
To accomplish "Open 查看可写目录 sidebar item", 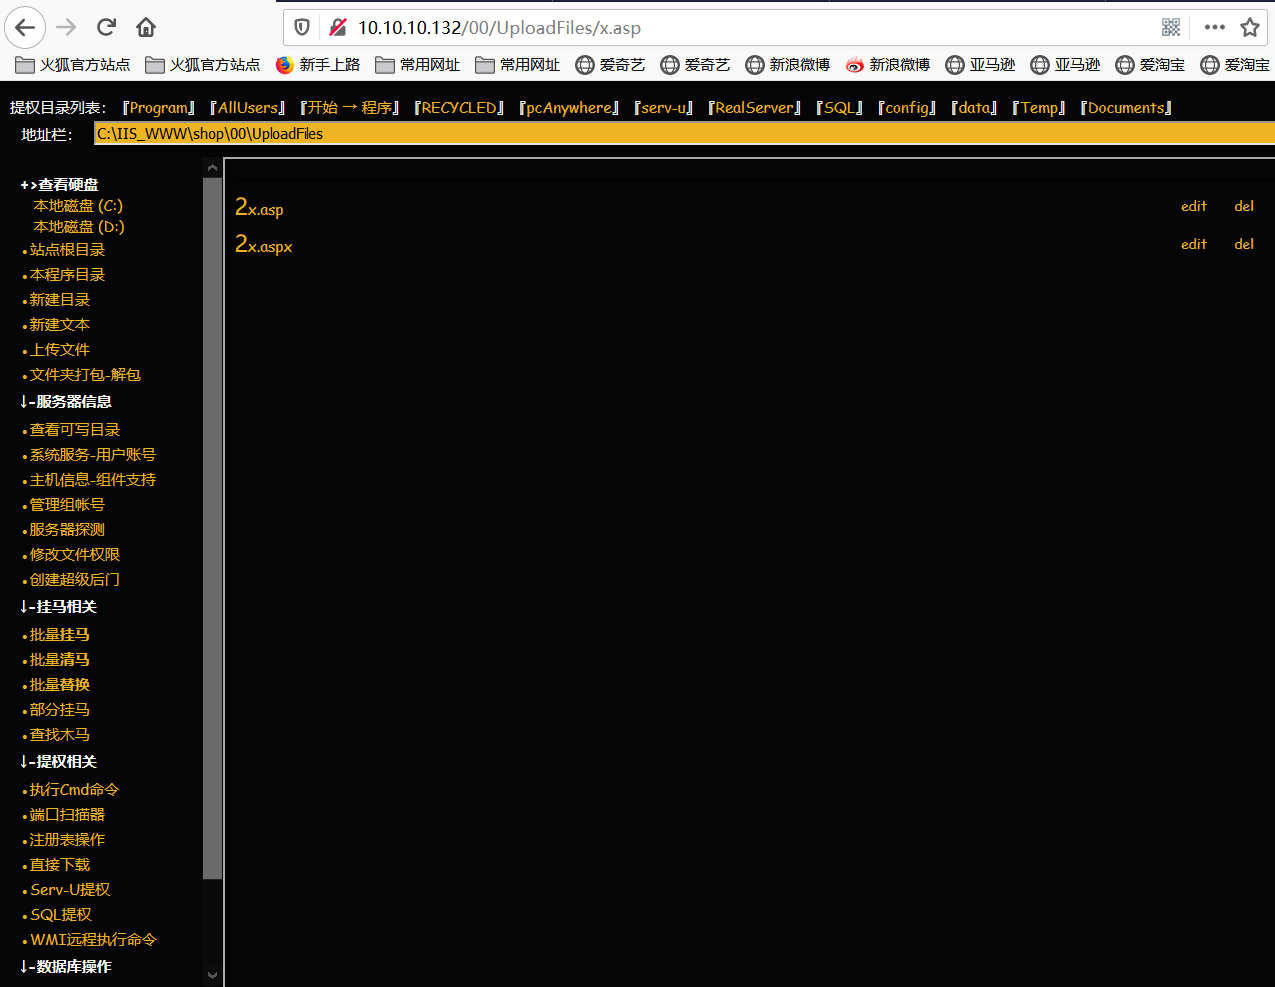I will [74, 430].
